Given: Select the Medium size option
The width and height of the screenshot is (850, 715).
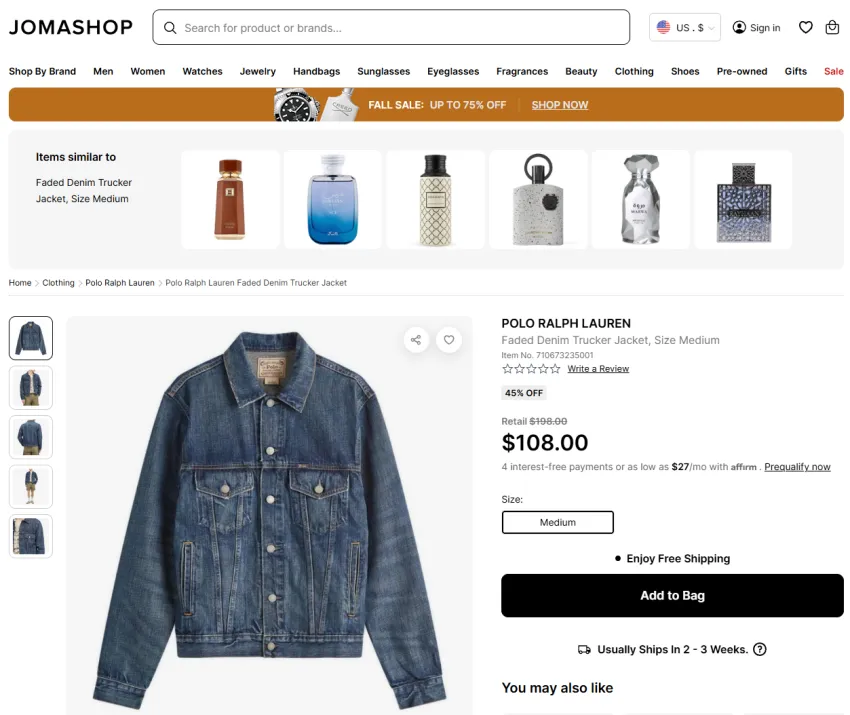Looking at the screenshot, I should pos(557,522).
